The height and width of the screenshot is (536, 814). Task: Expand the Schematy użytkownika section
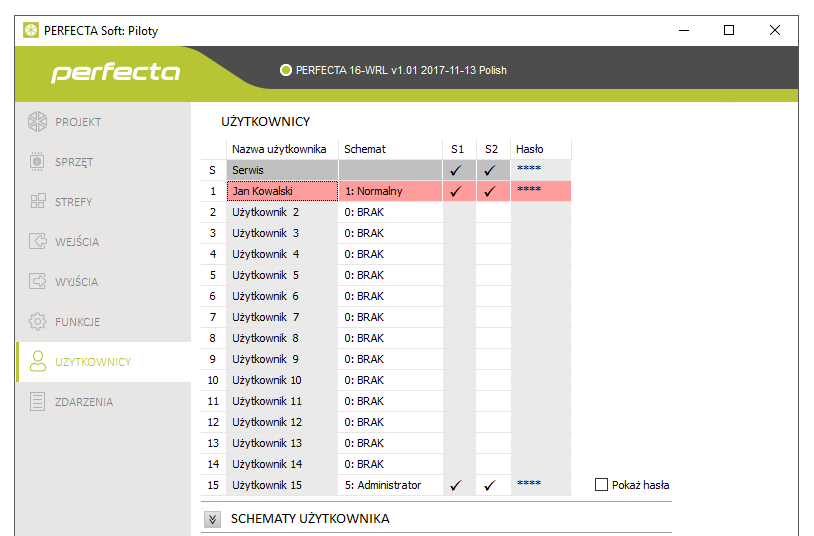tap(212, 519)
